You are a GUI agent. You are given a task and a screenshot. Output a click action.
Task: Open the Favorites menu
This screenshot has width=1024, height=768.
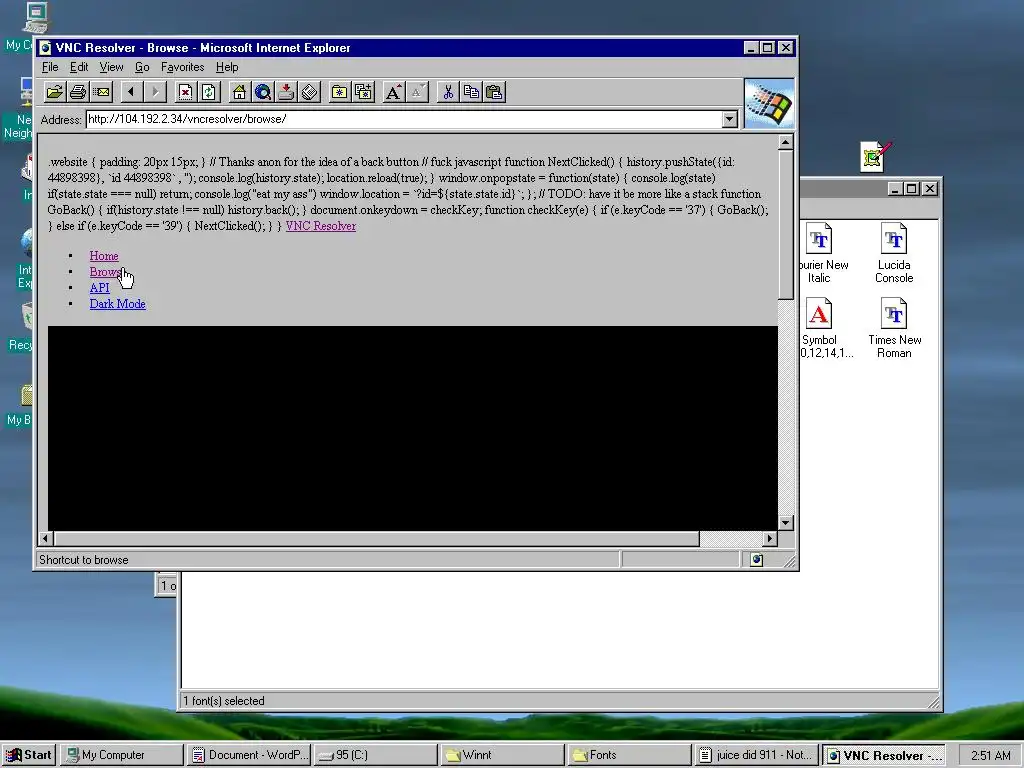click(x=182, y=67)
